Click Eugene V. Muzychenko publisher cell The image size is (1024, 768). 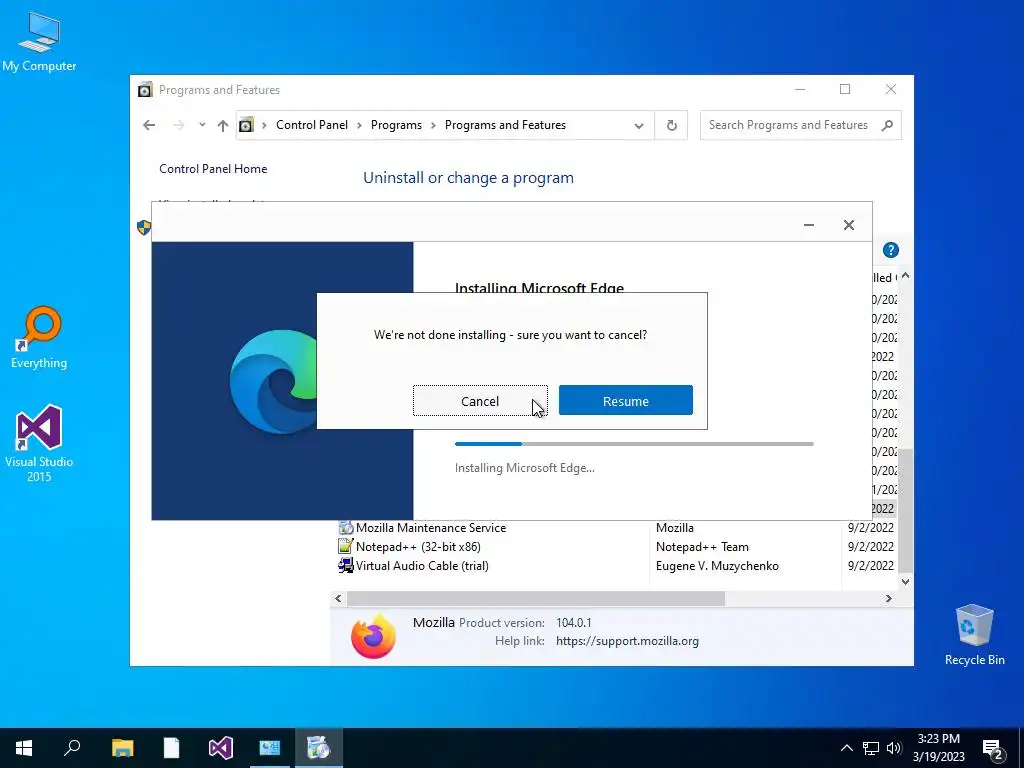717,566
